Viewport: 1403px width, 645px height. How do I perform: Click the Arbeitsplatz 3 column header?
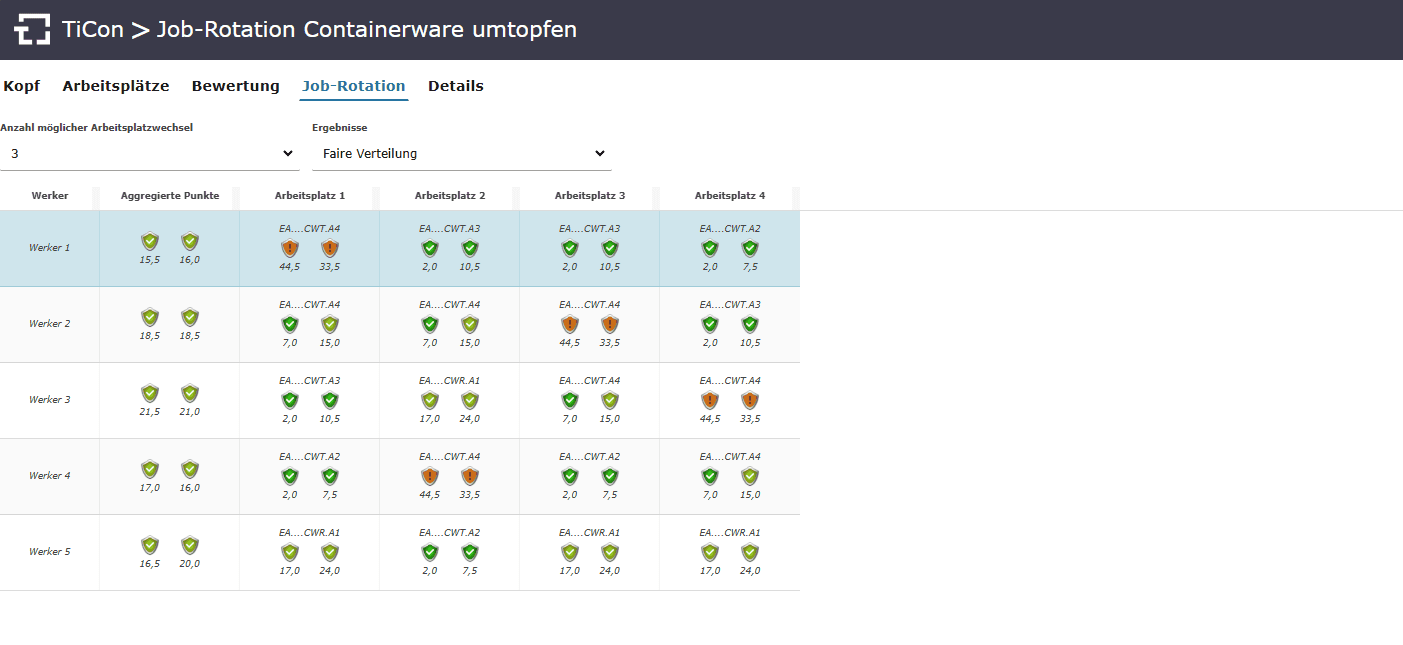[590, 196]
